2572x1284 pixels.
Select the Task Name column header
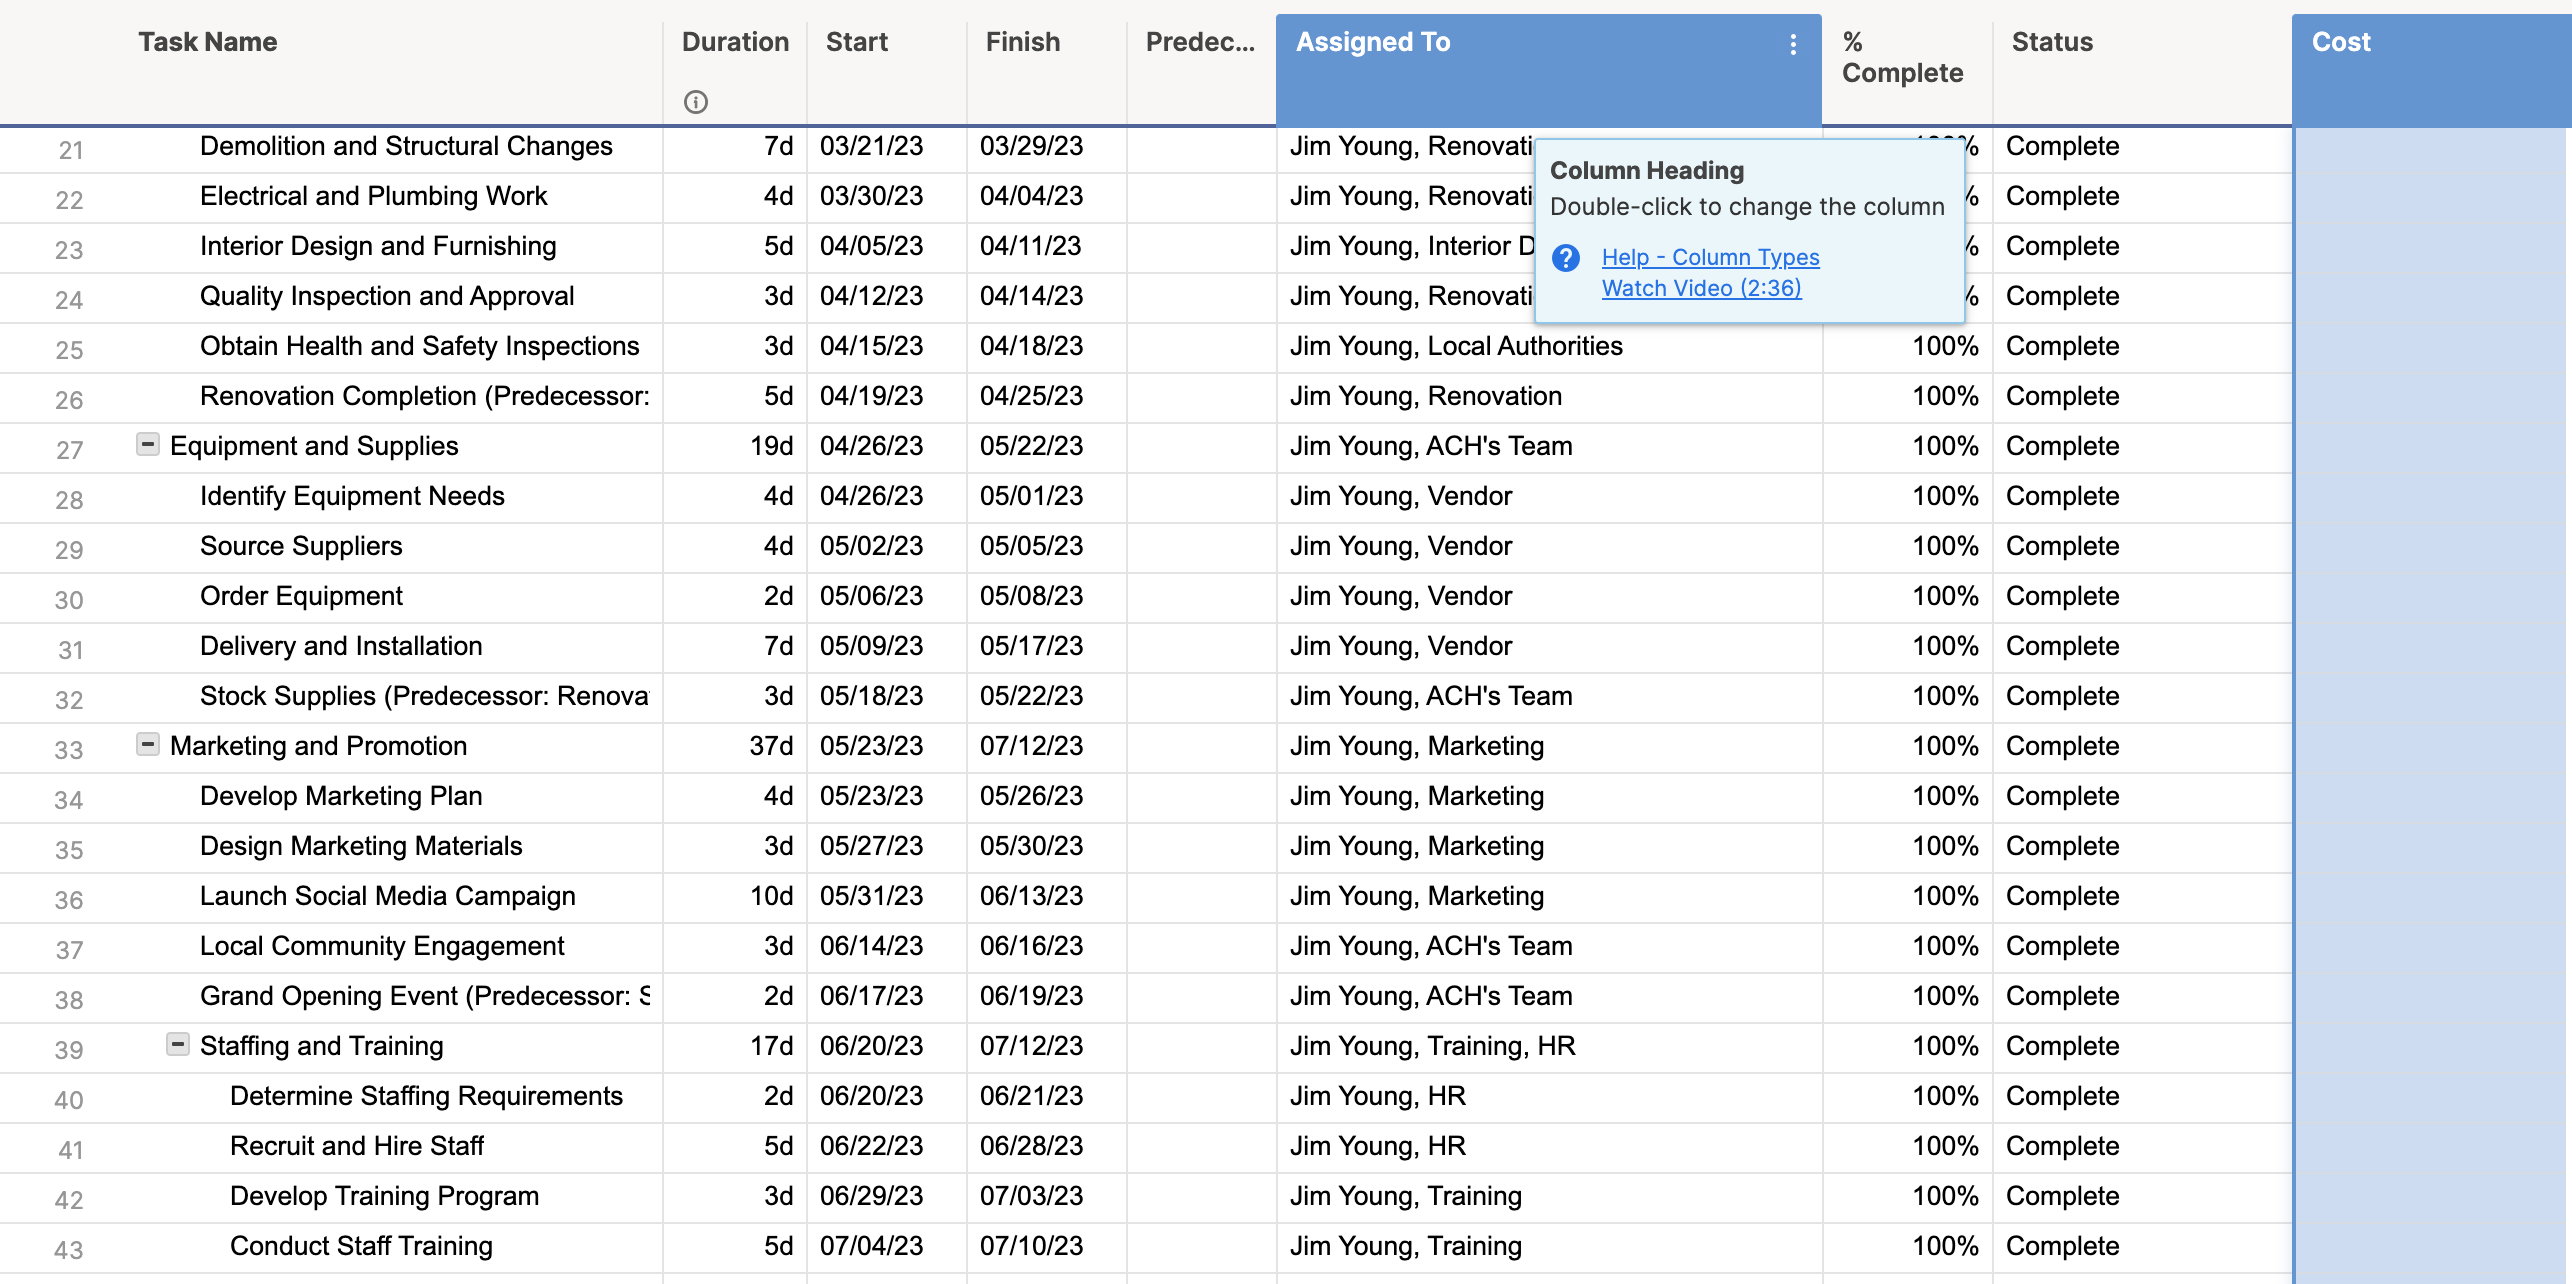(x=207, y=42)
